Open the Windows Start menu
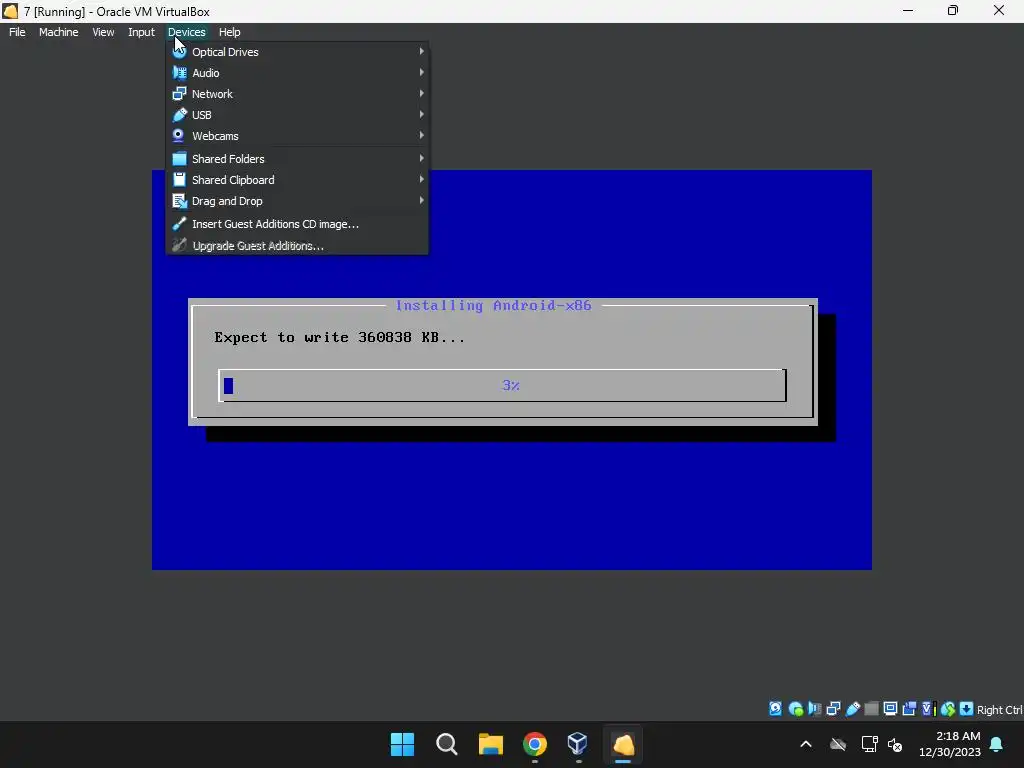Screen dimensions: 1024x768 click(x=402, y=744)
